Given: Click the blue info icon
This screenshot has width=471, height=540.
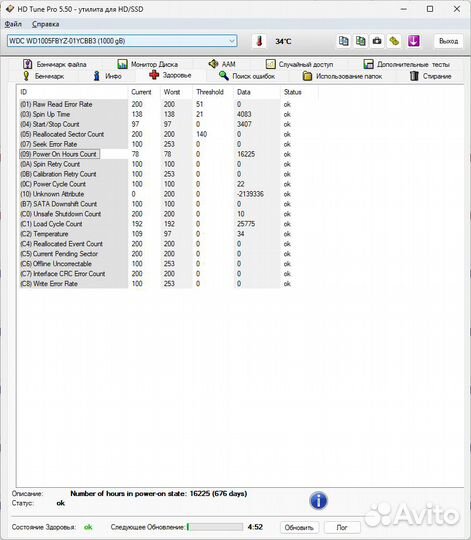Looking at the screenshot, I should pos(318,500).
